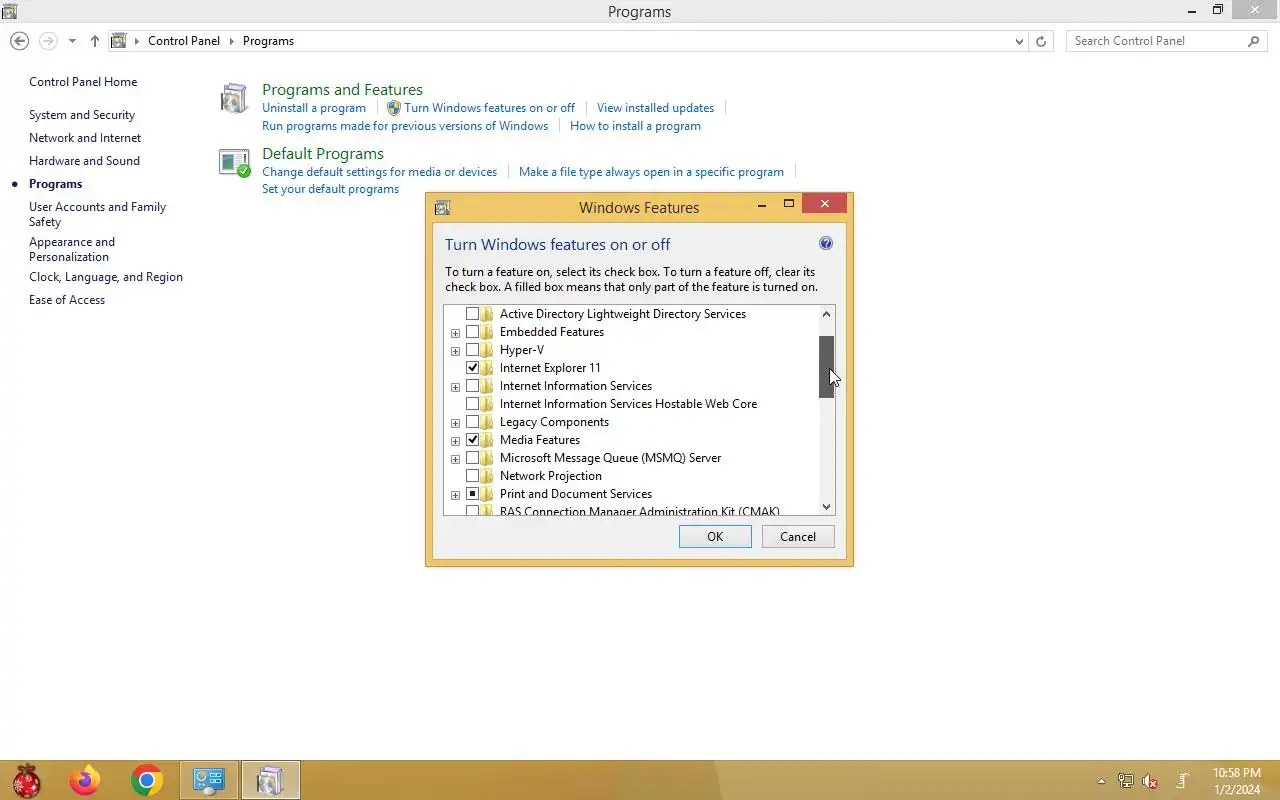Screen dimensions: 1280x800
Task: Toggle the Print and Document Services checkbox
Action: click(472, 494)
